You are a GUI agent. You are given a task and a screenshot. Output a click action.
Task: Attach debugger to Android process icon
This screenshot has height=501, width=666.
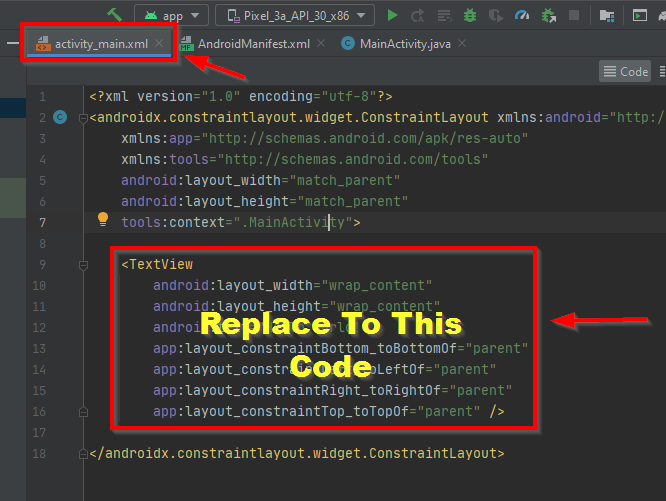(549, 16)
